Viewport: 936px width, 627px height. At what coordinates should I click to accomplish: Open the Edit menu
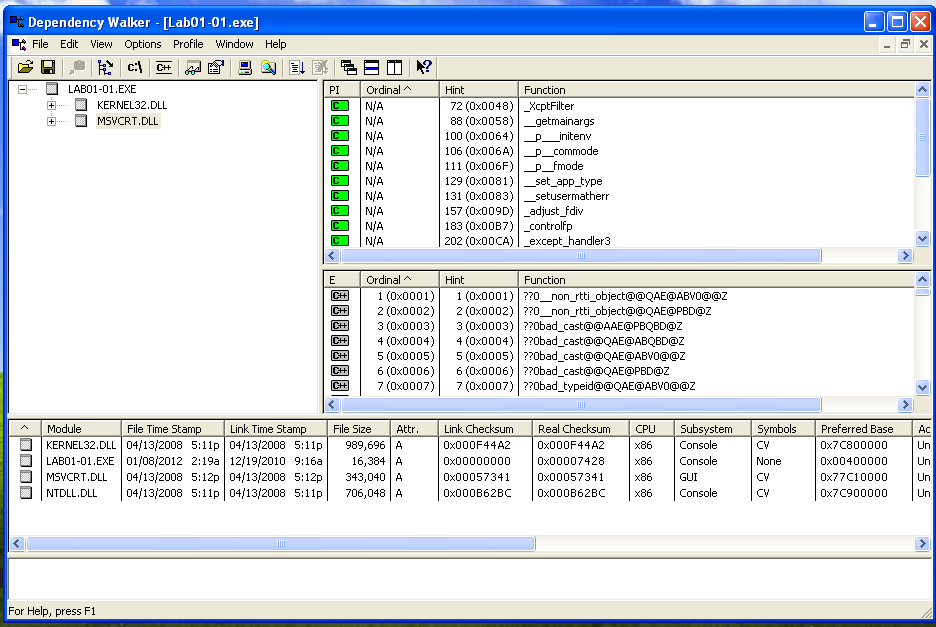[69, 44]
